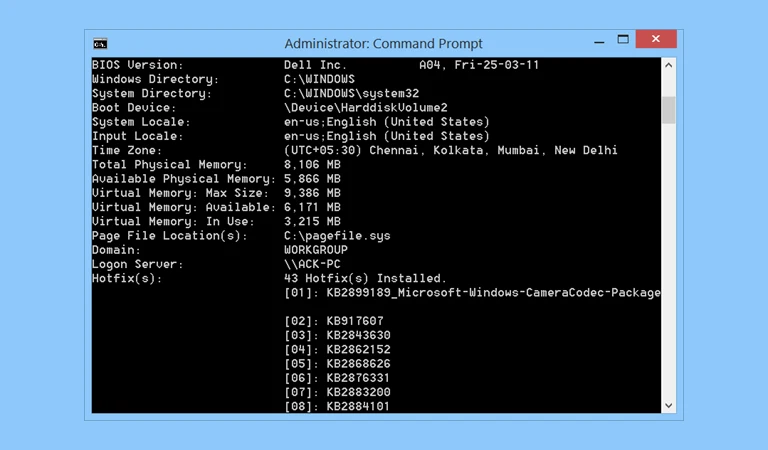
Task: Click the System Locale 'en-us;English (United States)' value
Action: [x=387, y=122]
